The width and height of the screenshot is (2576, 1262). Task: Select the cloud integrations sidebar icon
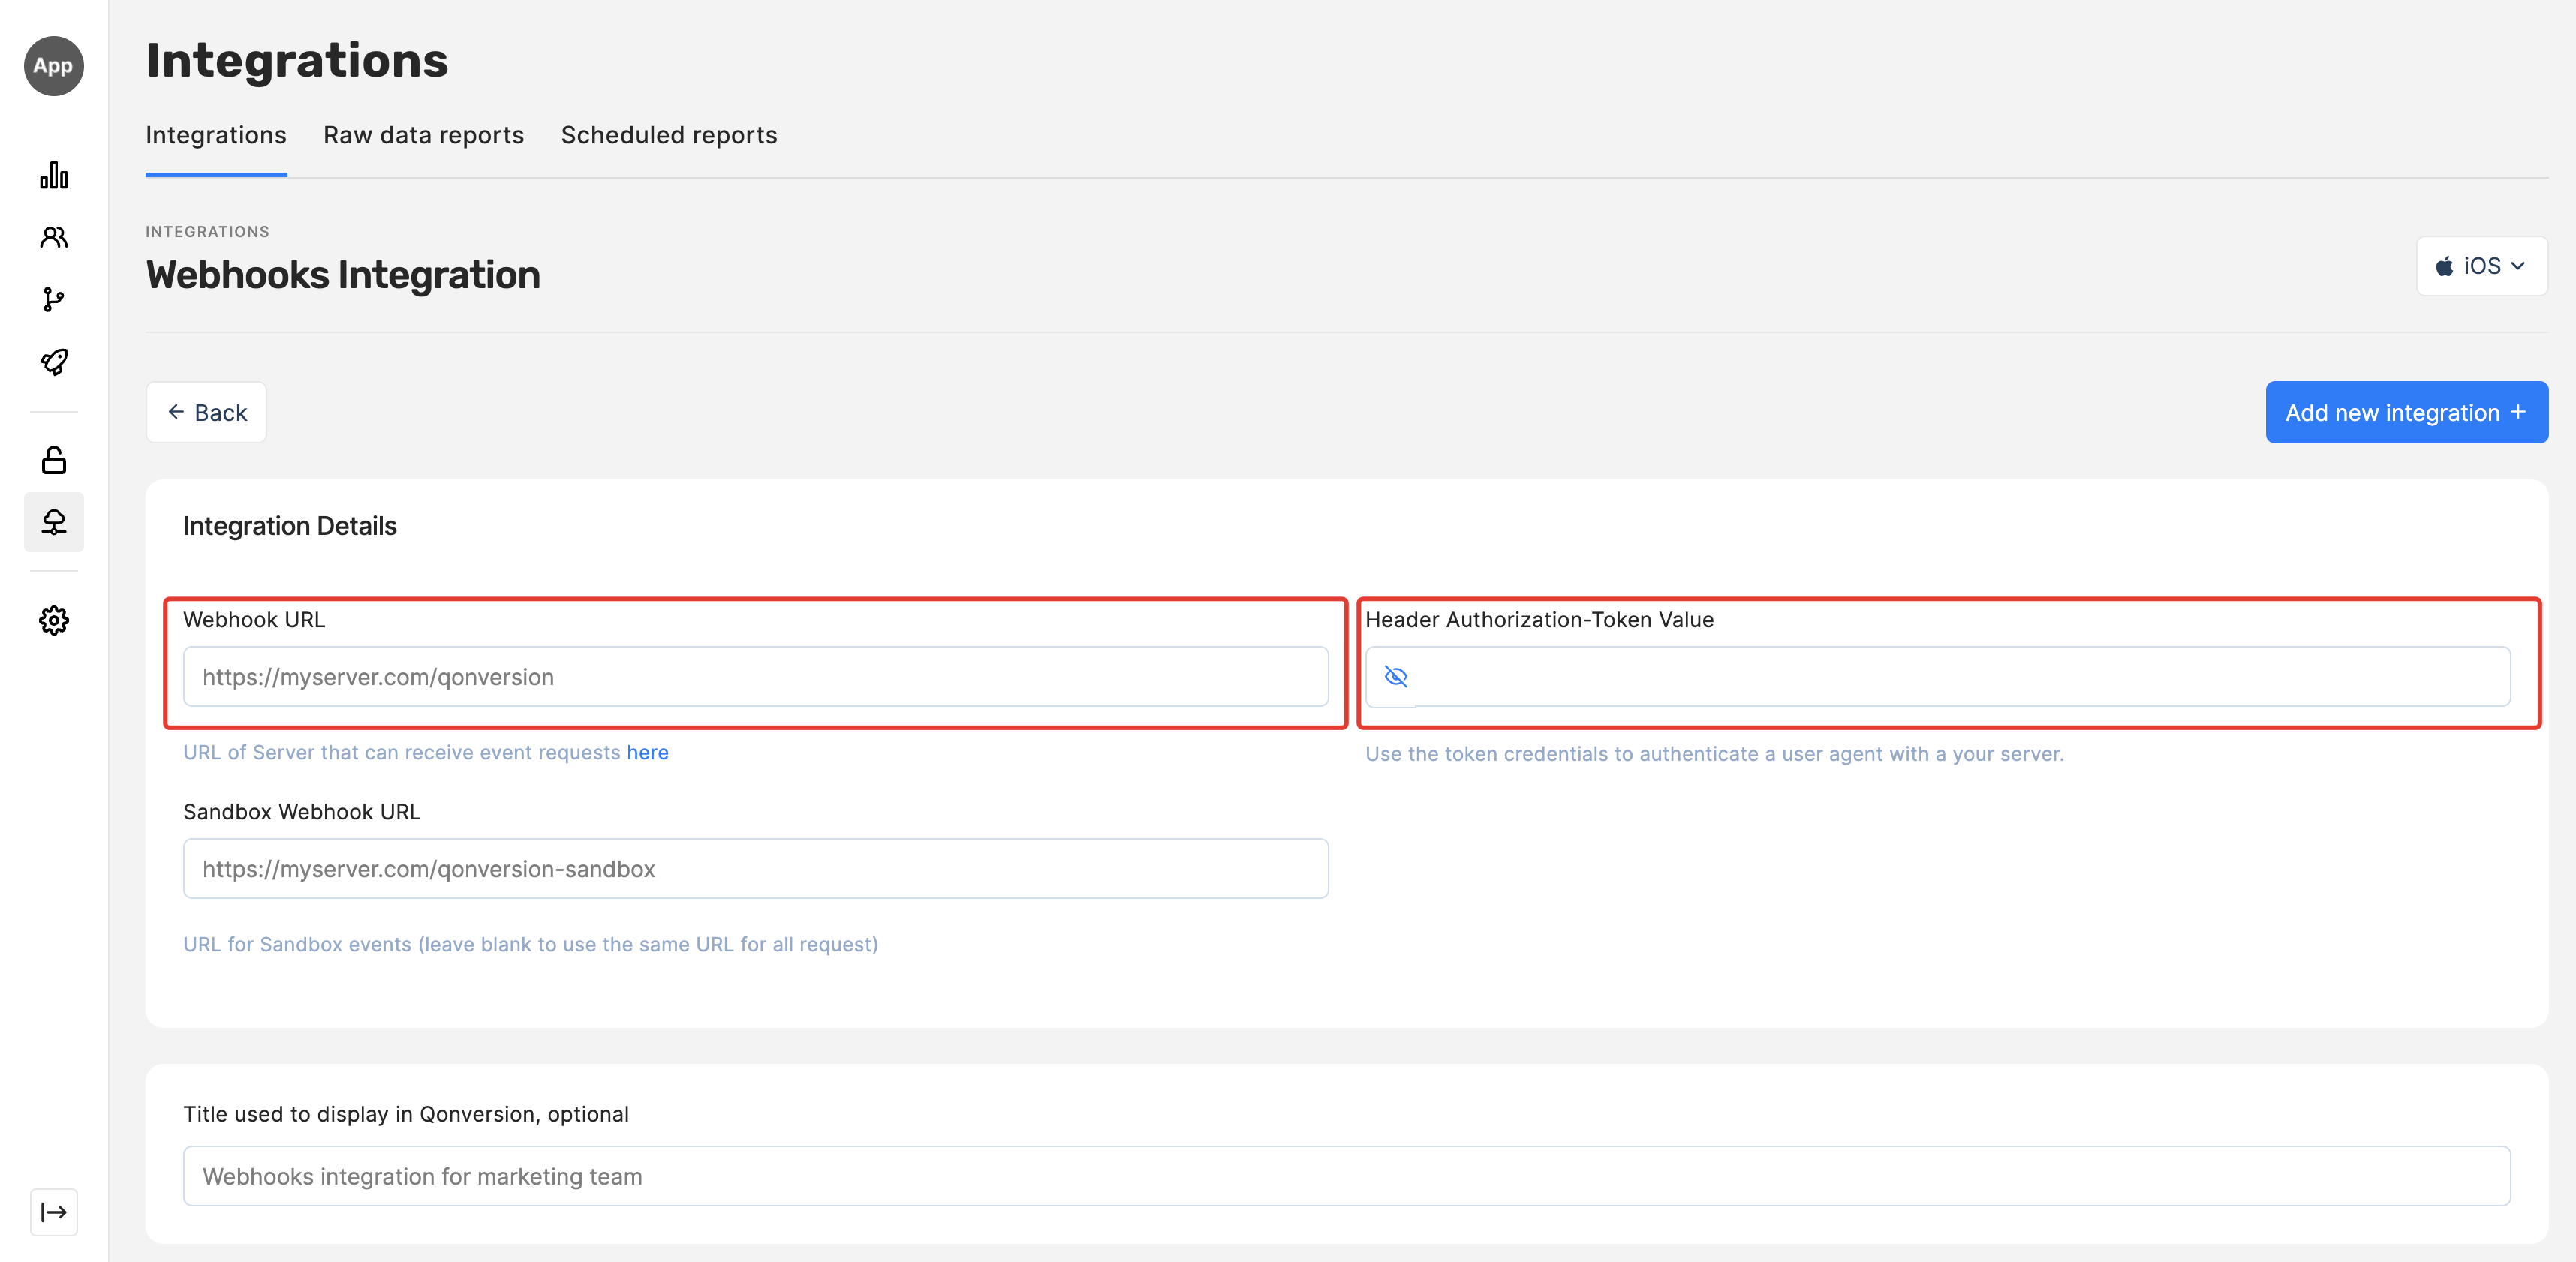pos(54,522)
